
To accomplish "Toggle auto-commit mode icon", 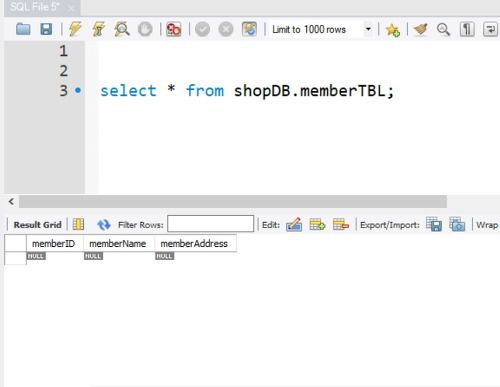I will tap(249, 29).
